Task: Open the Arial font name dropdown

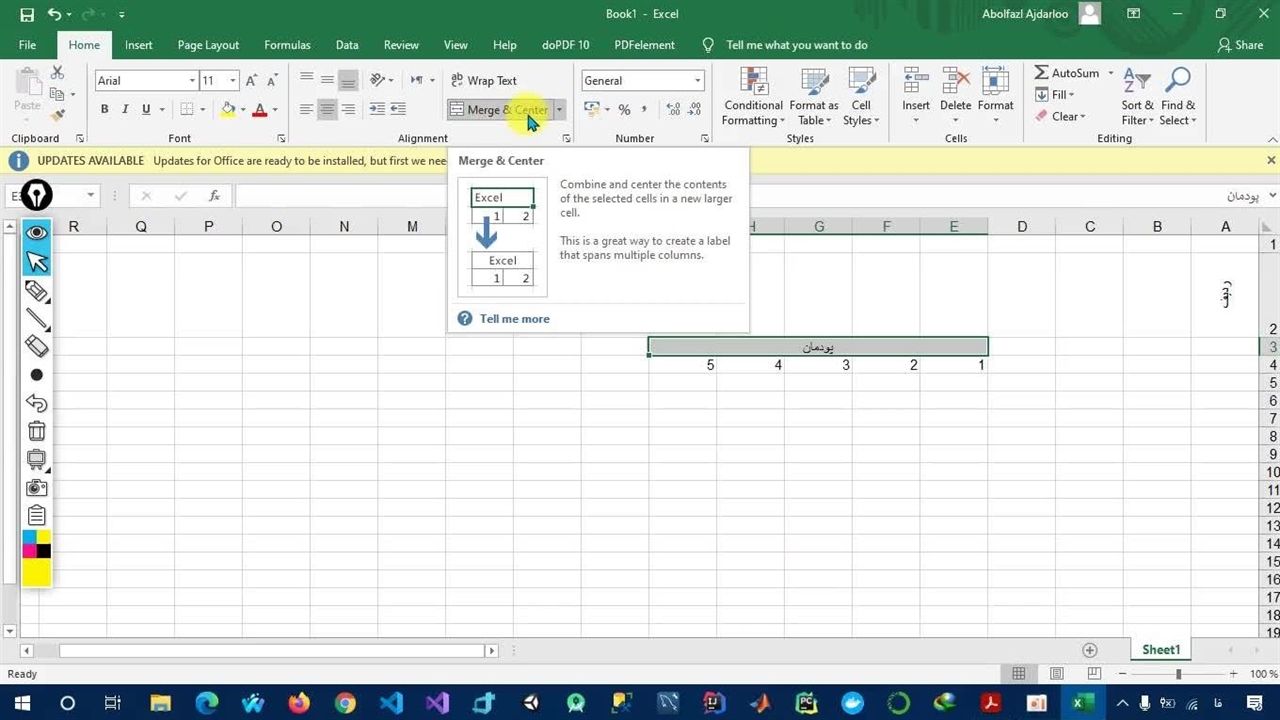Action: [x=192, y=81]
